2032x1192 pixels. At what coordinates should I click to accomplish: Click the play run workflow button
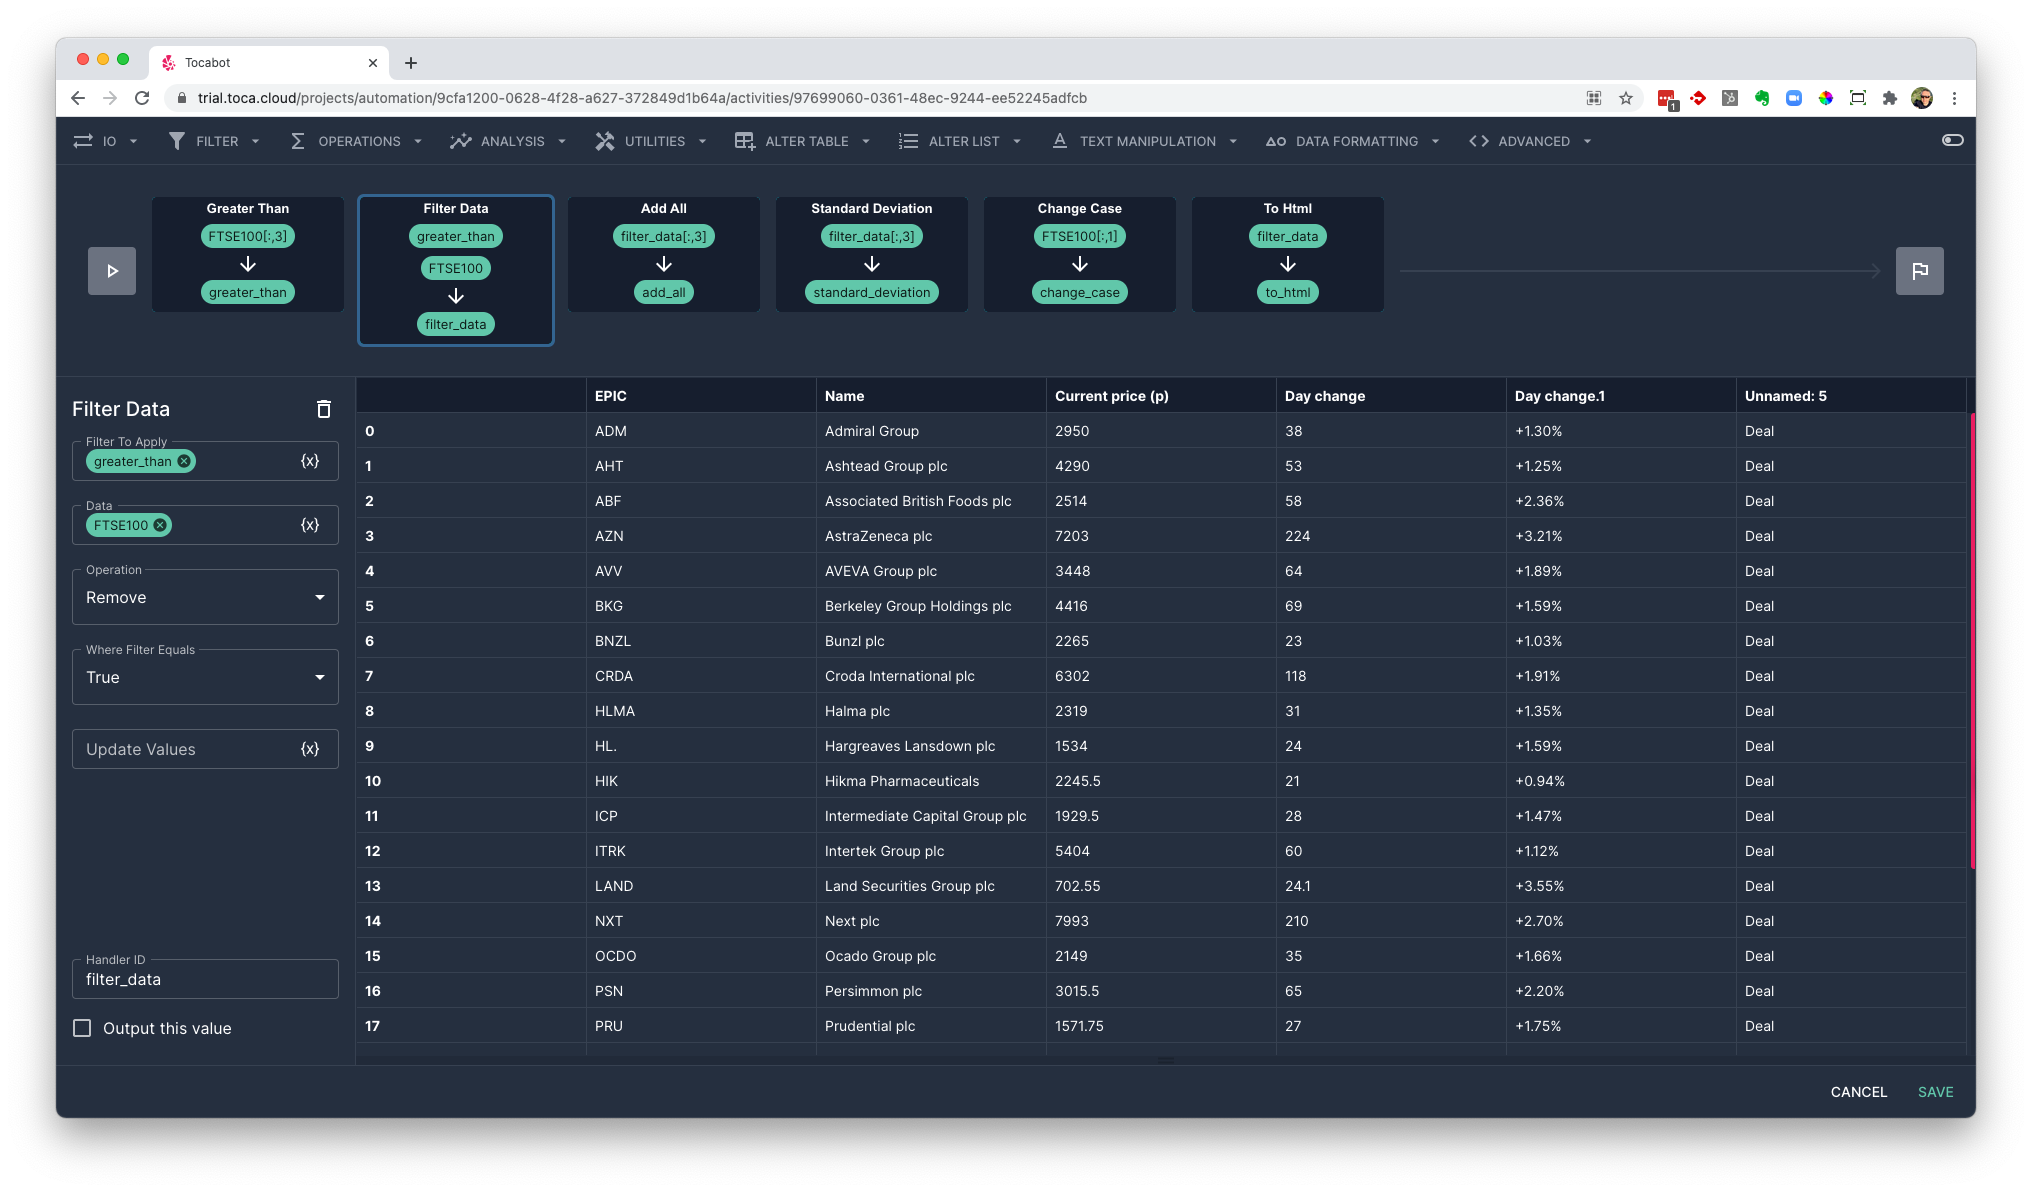tap(112, 271)
